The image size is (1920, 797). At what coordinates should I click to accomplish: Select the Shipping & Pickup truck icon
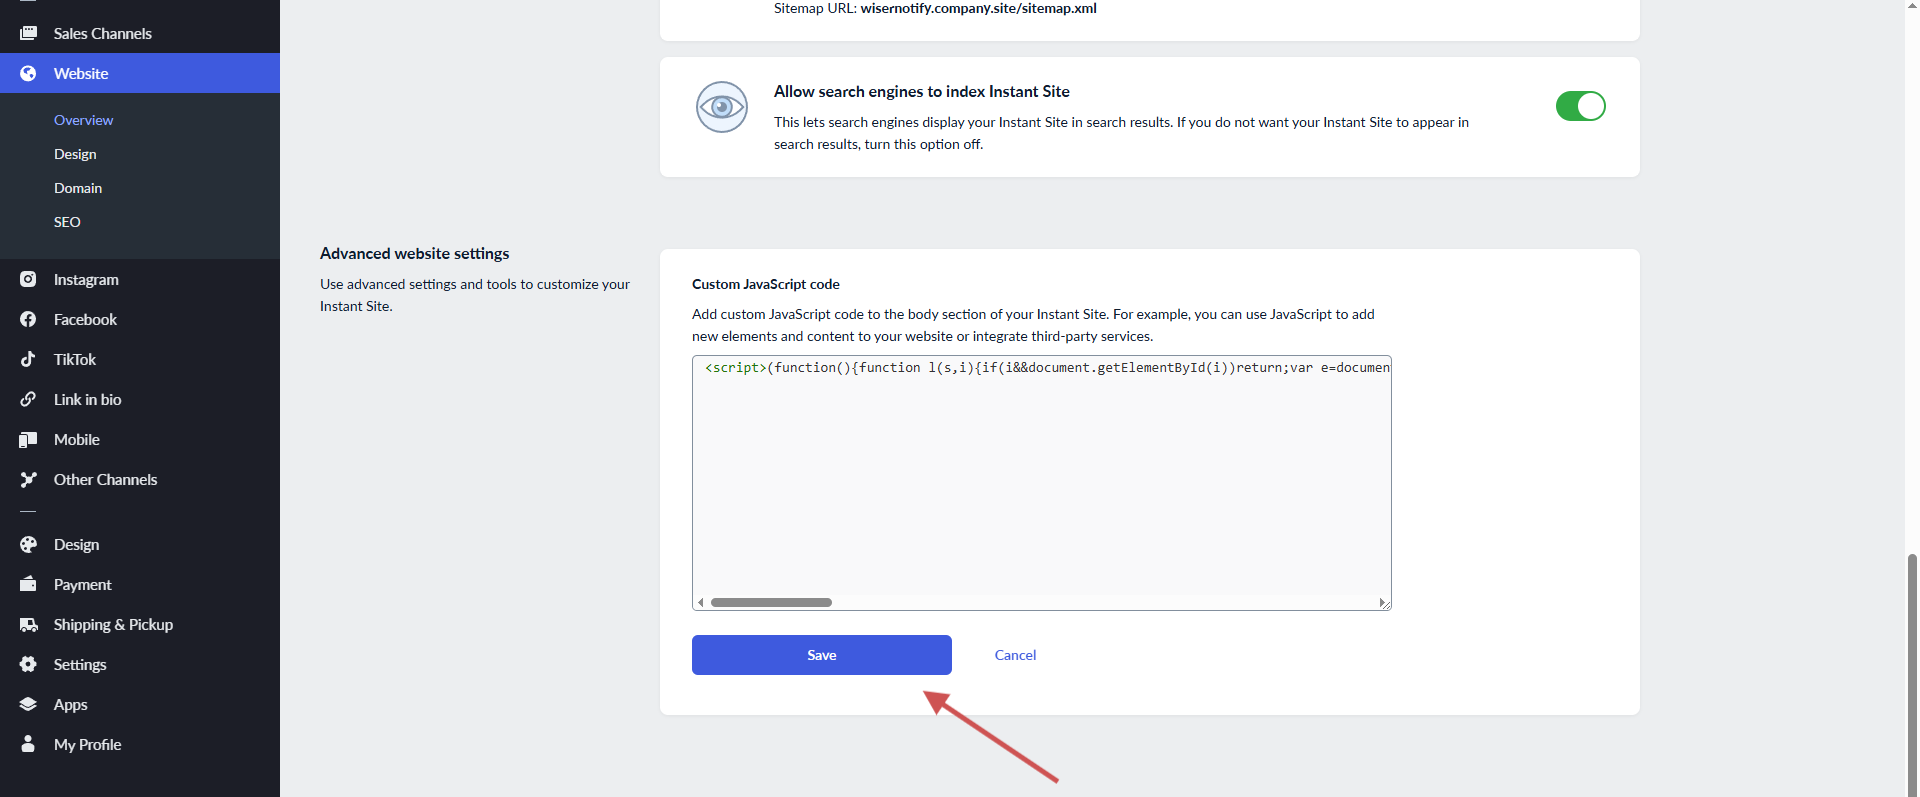click(x=28, y=625)
